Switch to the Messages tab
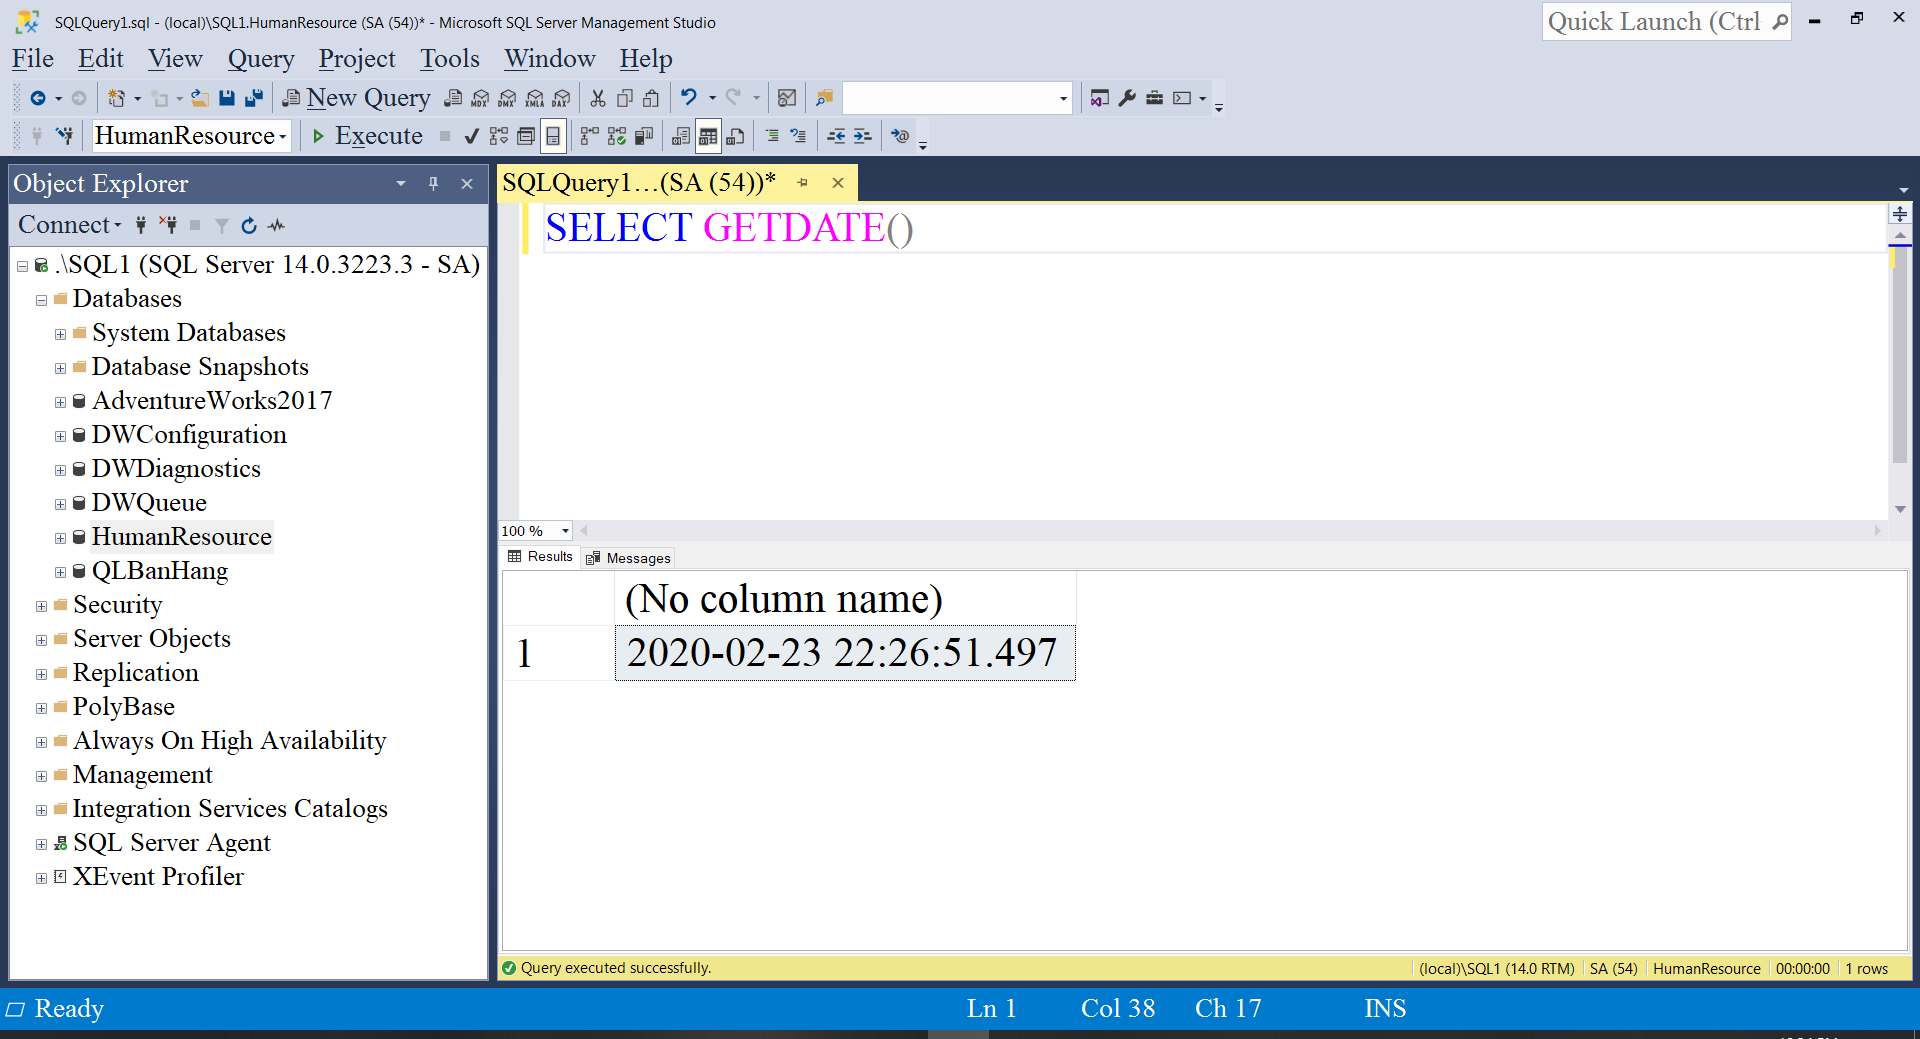This screenshot has width=1920, height=1039. (x=628, y=558)
